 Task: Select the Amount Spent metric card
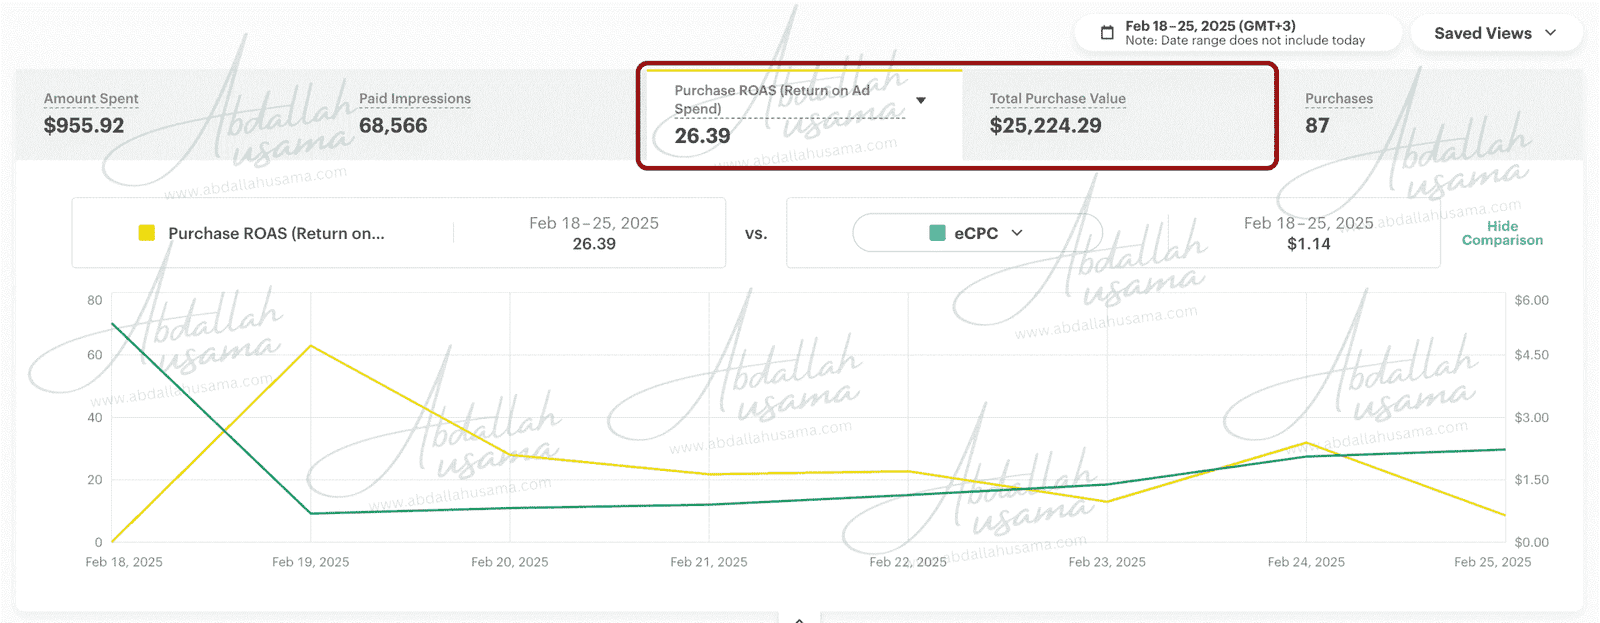coord(91,113)
